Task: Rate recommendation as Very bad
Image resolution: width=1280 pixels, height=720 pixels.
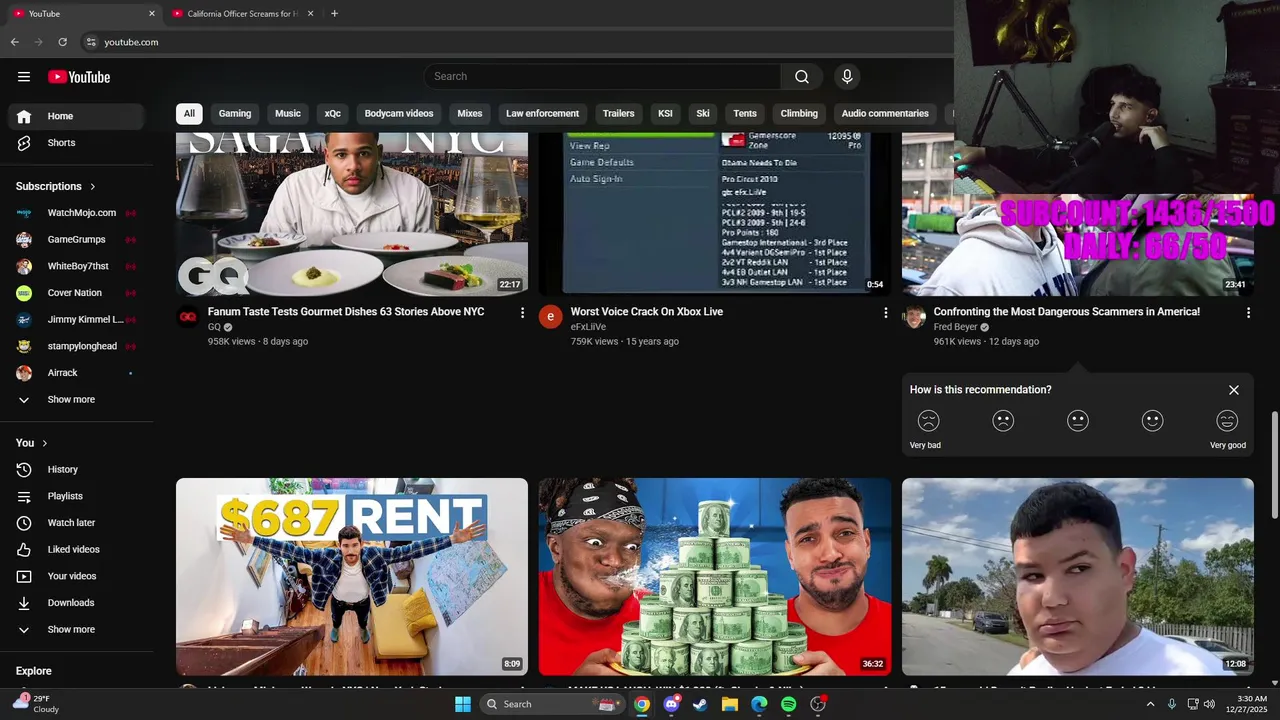Action: click(928, 421)
